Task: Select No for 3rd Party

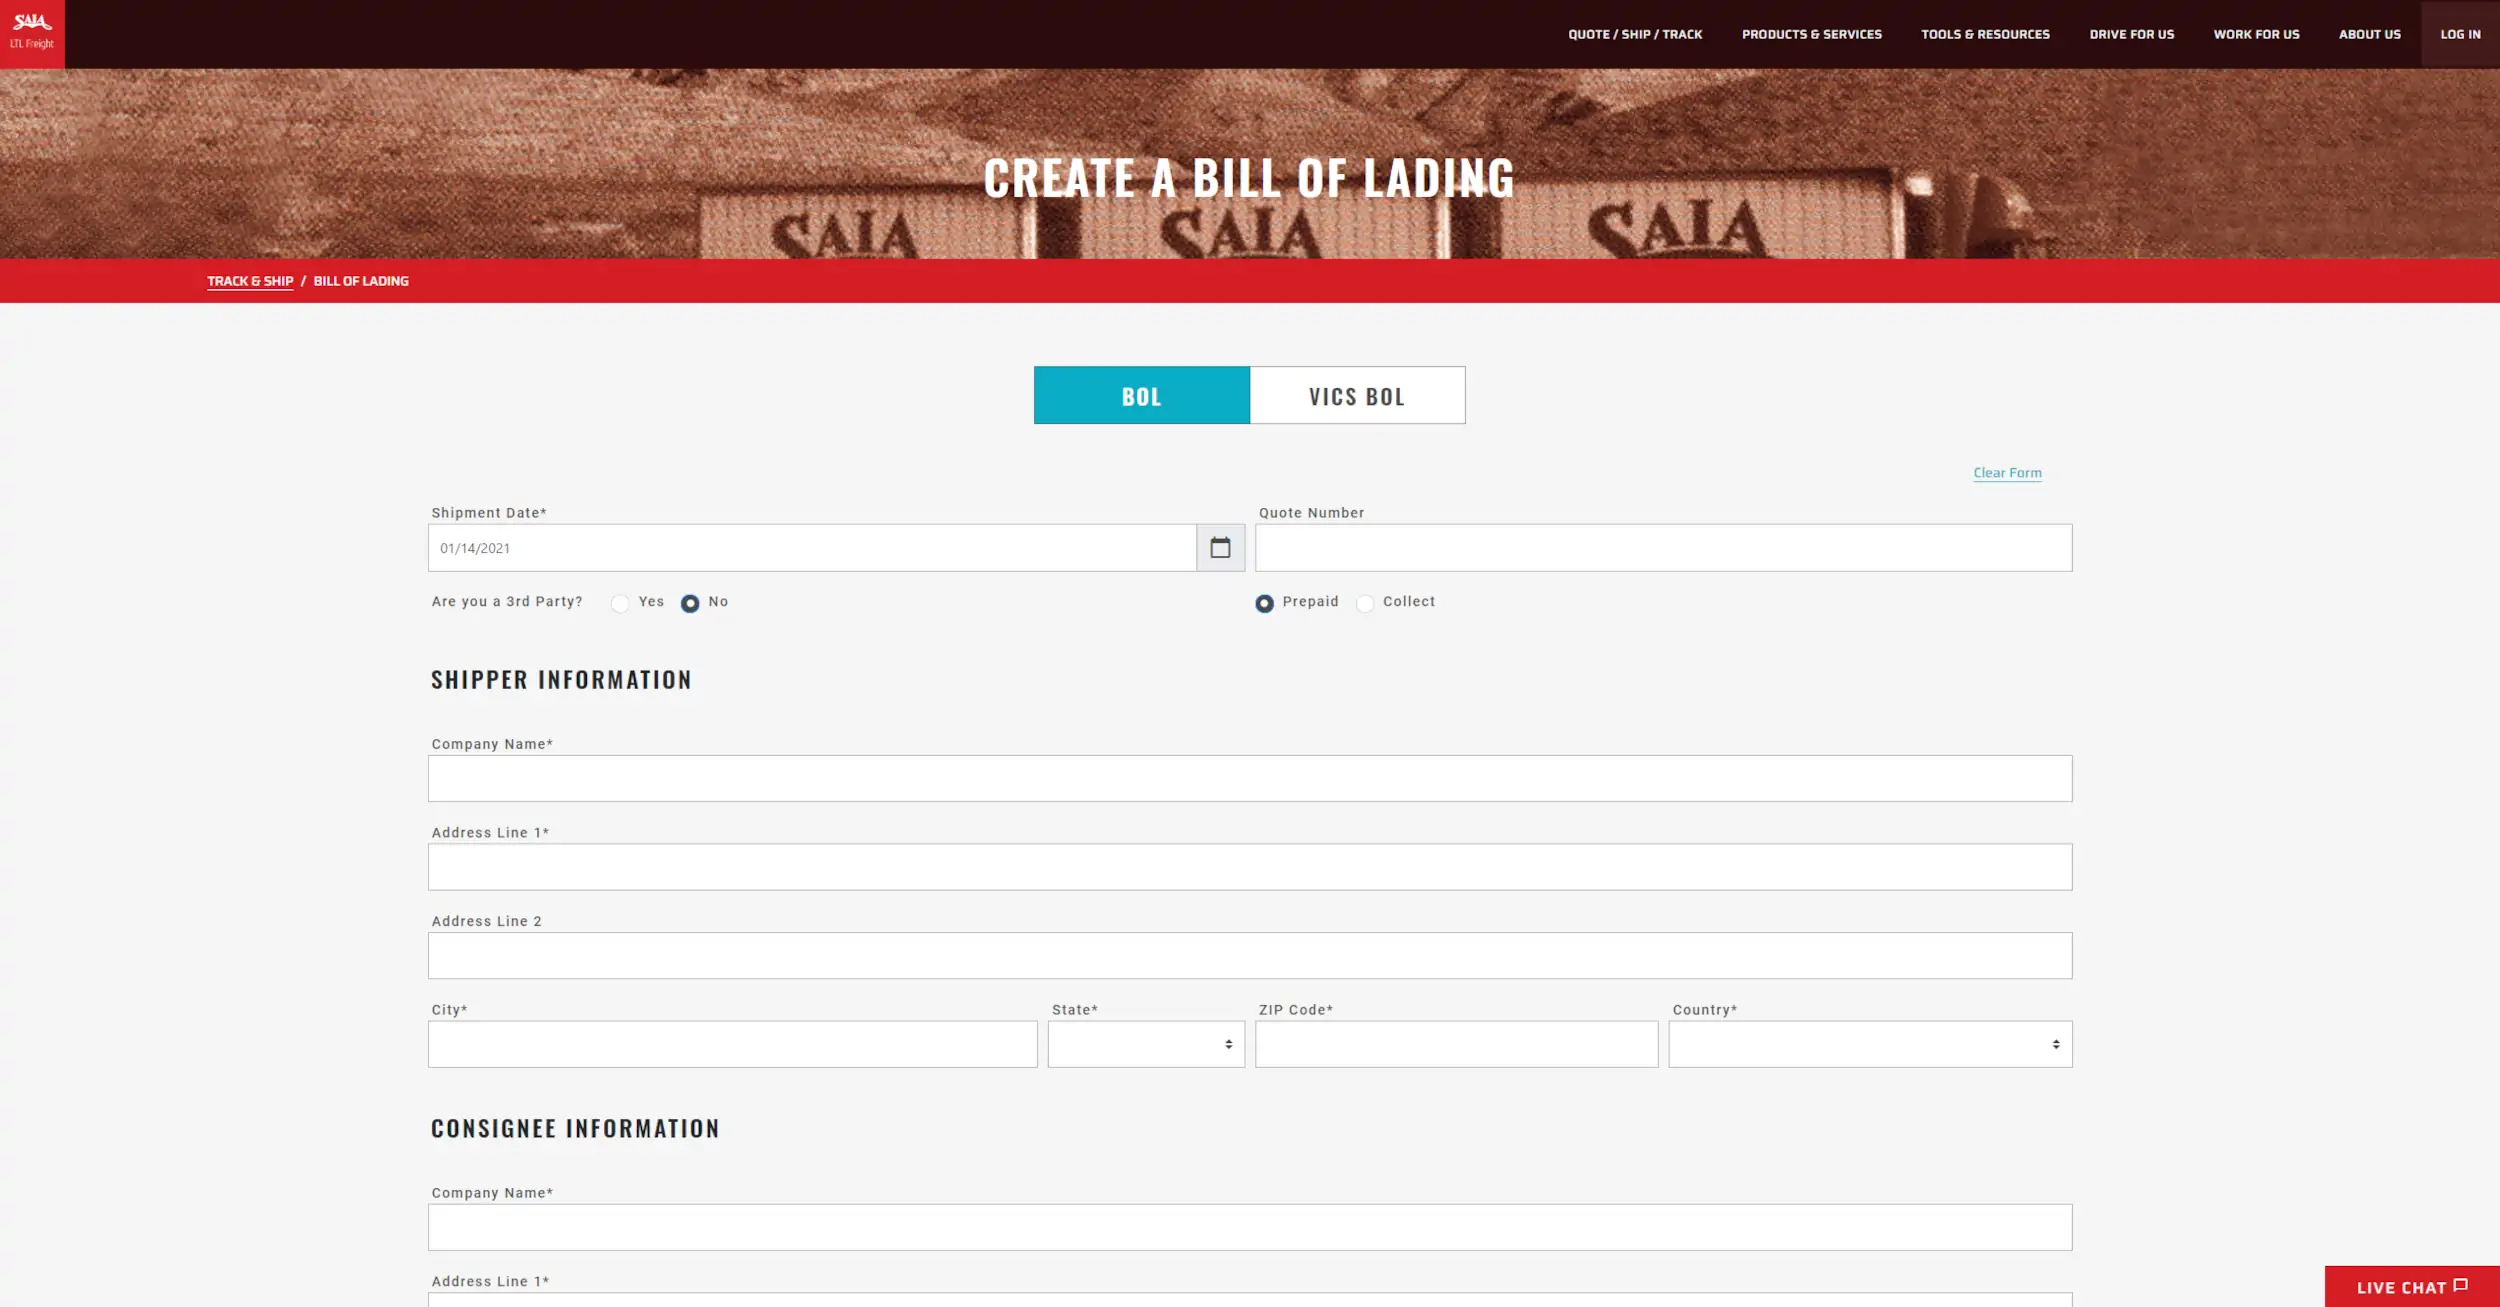Action: click(690, 603)
